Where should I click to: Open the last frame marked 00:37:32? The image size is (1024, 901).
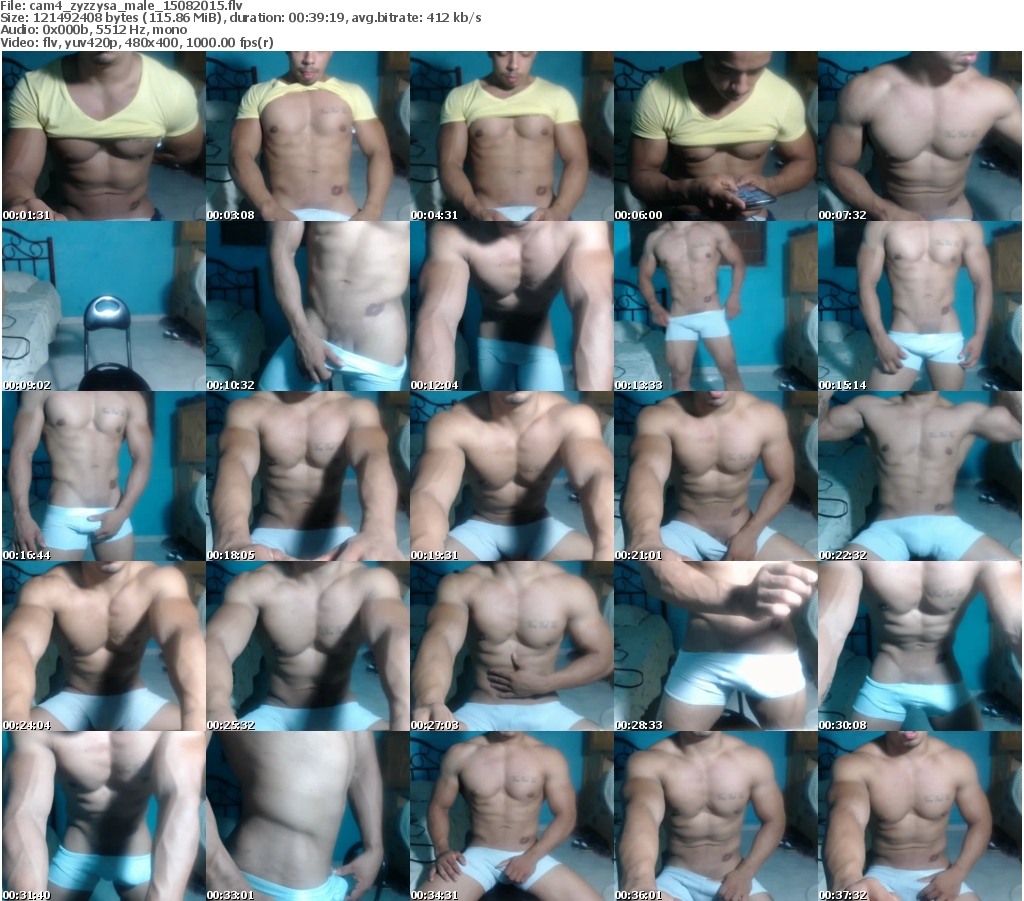[920, 816]
